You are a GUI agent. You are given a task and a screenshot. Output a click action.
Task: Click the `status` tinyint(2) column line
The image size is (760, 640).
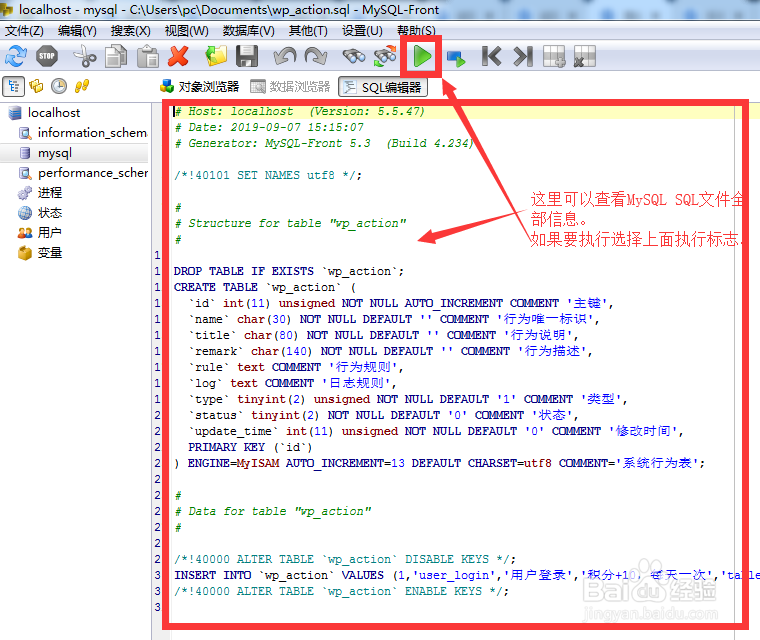point(383,415)
